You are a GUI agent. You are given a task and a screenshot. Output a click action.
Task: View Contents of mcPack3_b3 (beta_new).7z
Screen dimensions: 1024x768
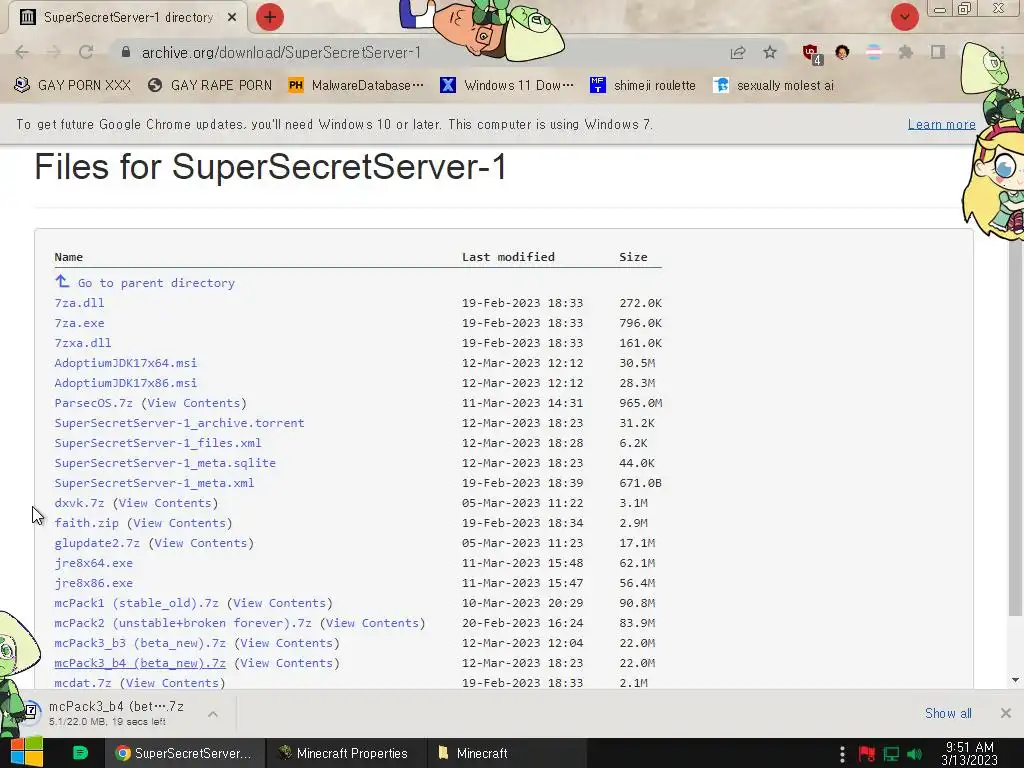click(x=287, y=643)
